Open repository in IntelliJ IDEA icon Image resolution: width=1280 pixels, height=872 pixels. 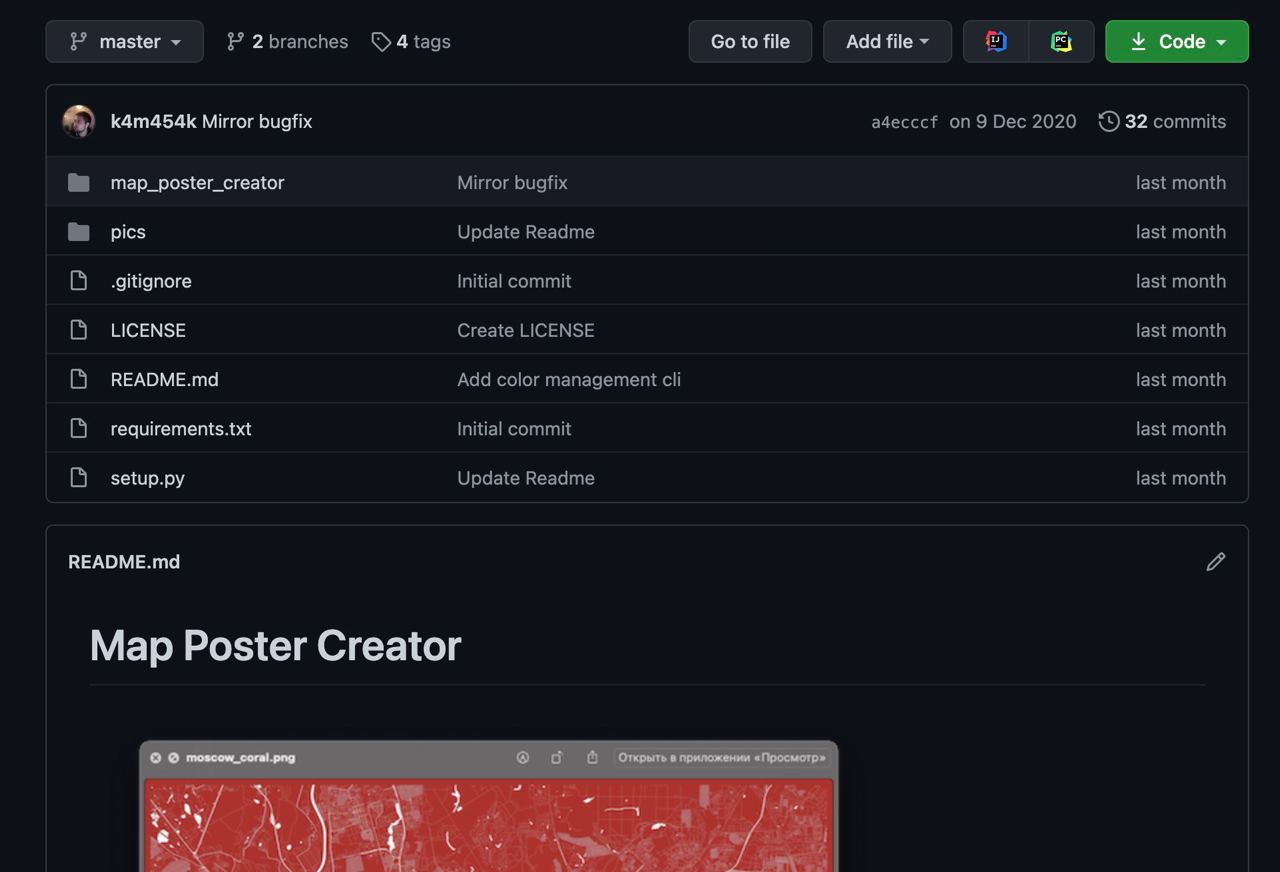[x=996, y=41]
